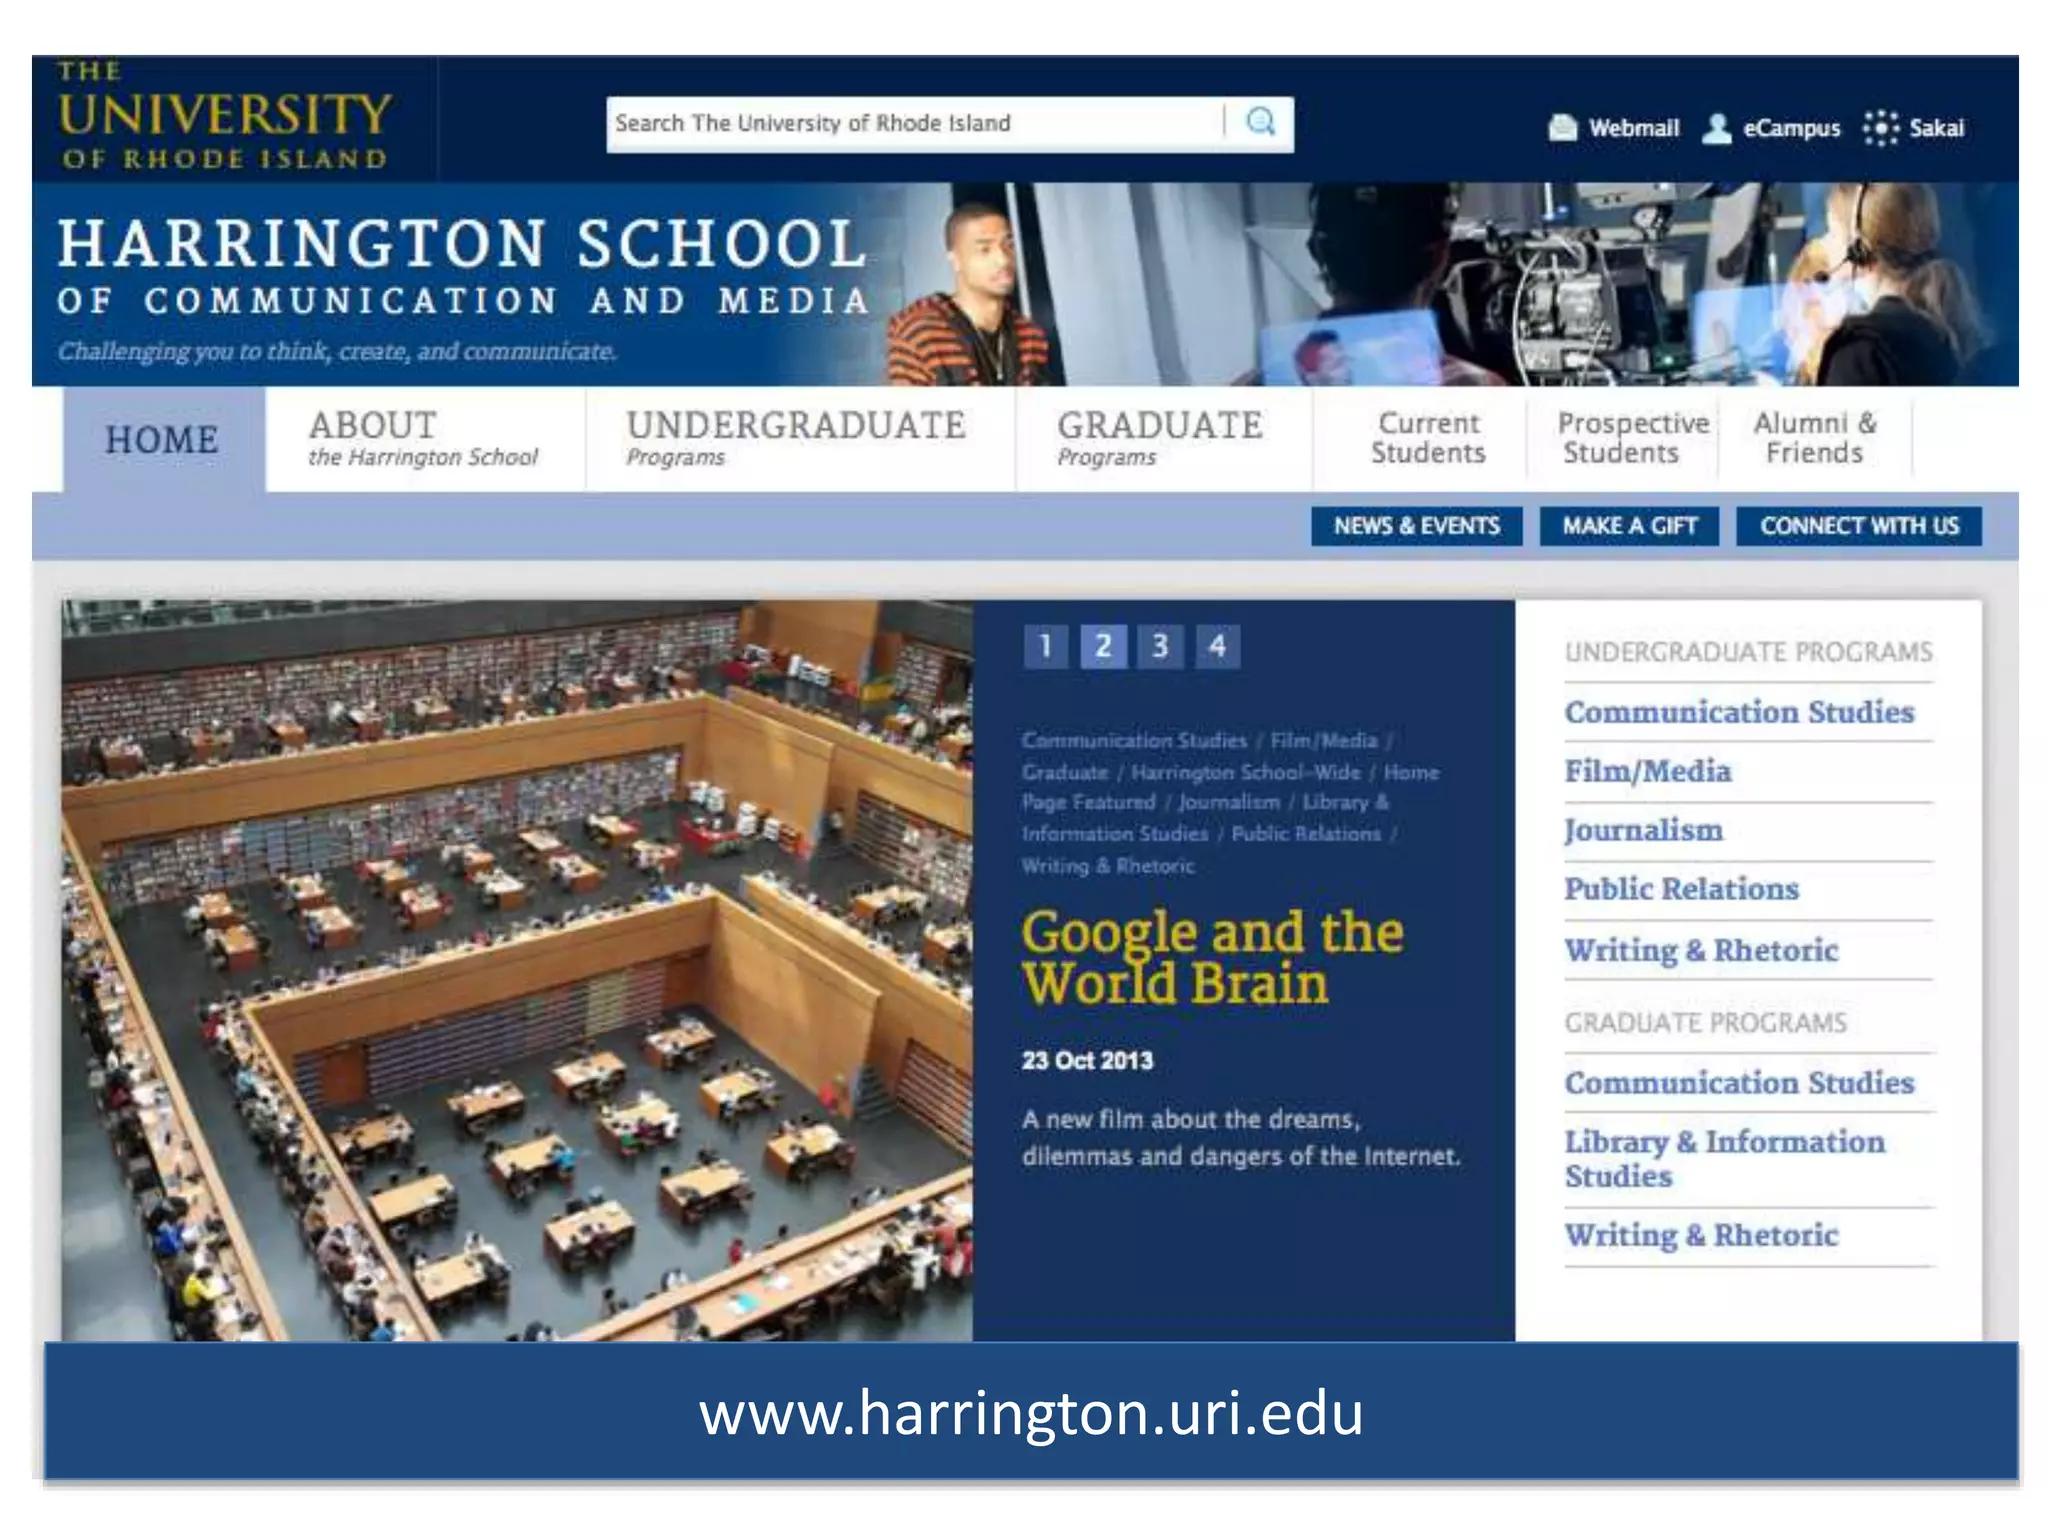
Task: Select Current Students nav item
Action: pyautogui.click(x=1428, y=438)
